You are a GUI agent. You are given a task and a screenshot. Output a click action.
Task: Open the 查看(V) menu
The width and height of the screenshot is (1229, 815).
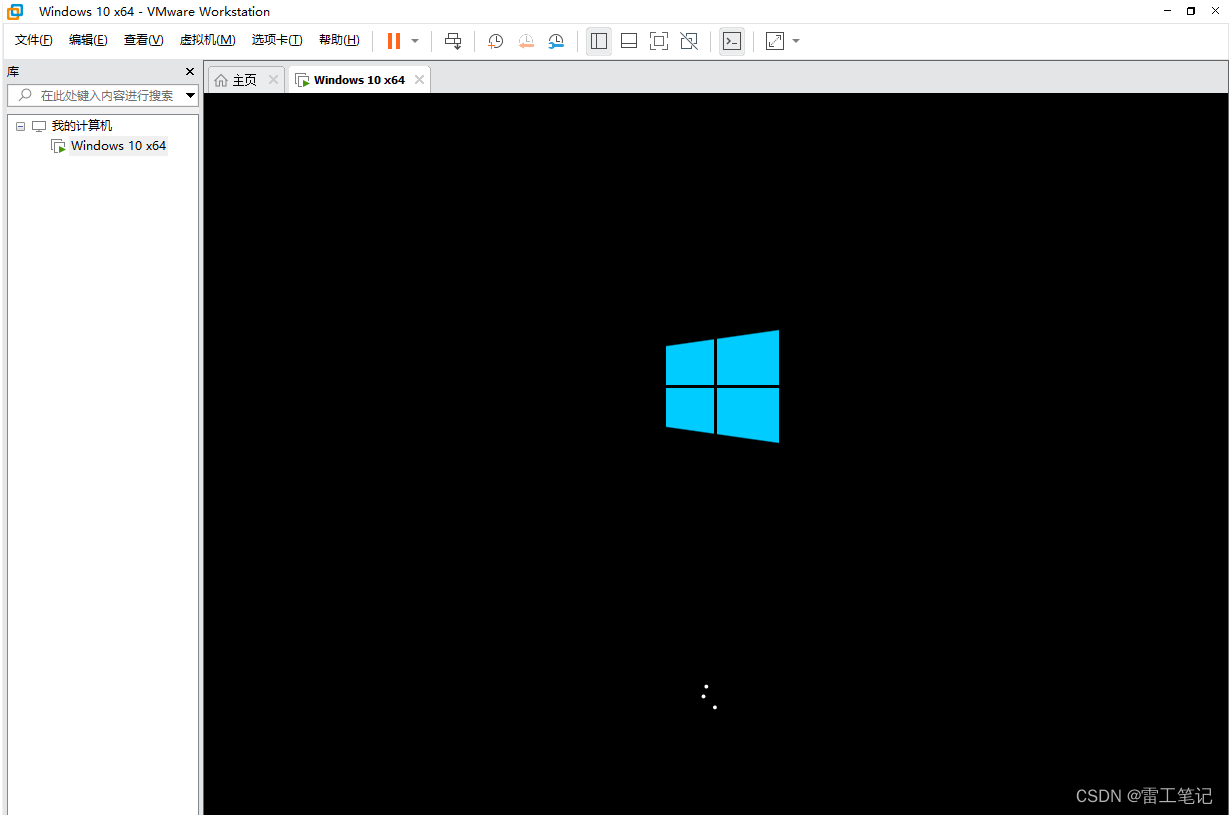143,40
